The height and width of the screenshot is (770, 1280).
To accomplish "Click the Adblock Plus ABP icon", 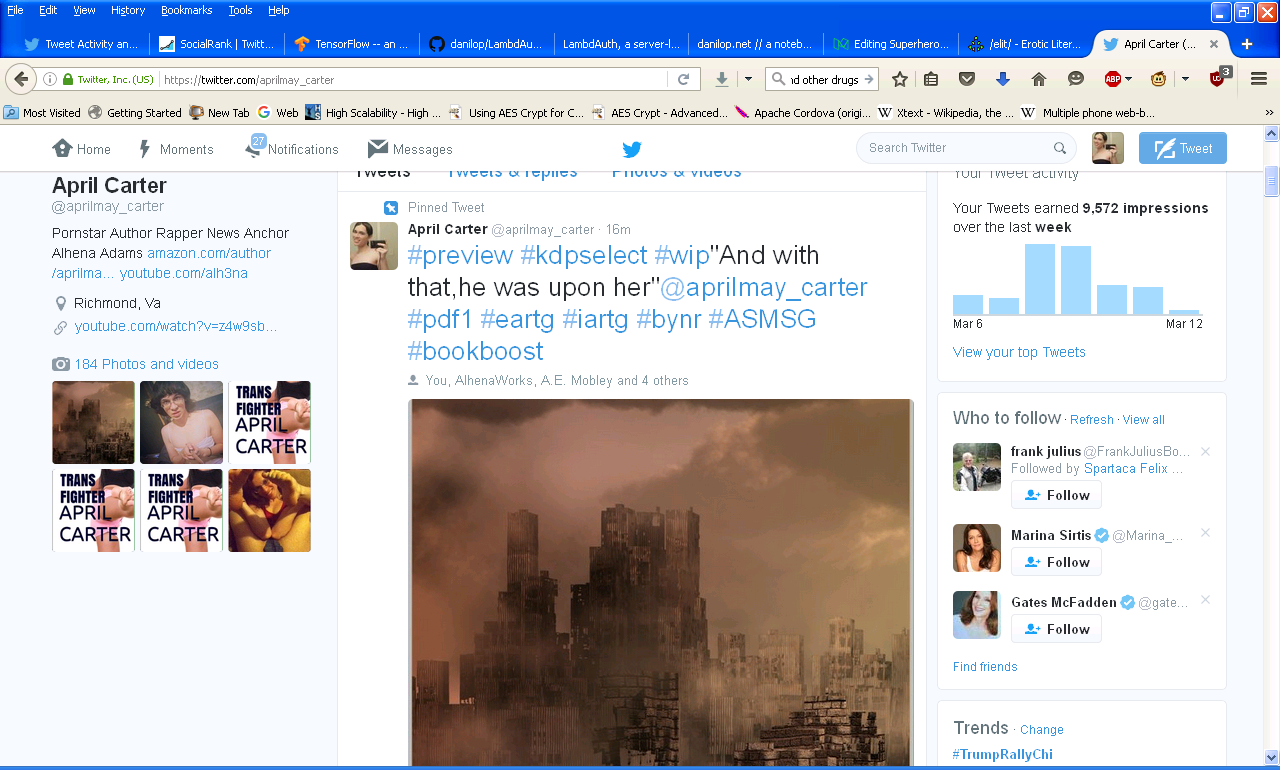I will pos(1112,79).
